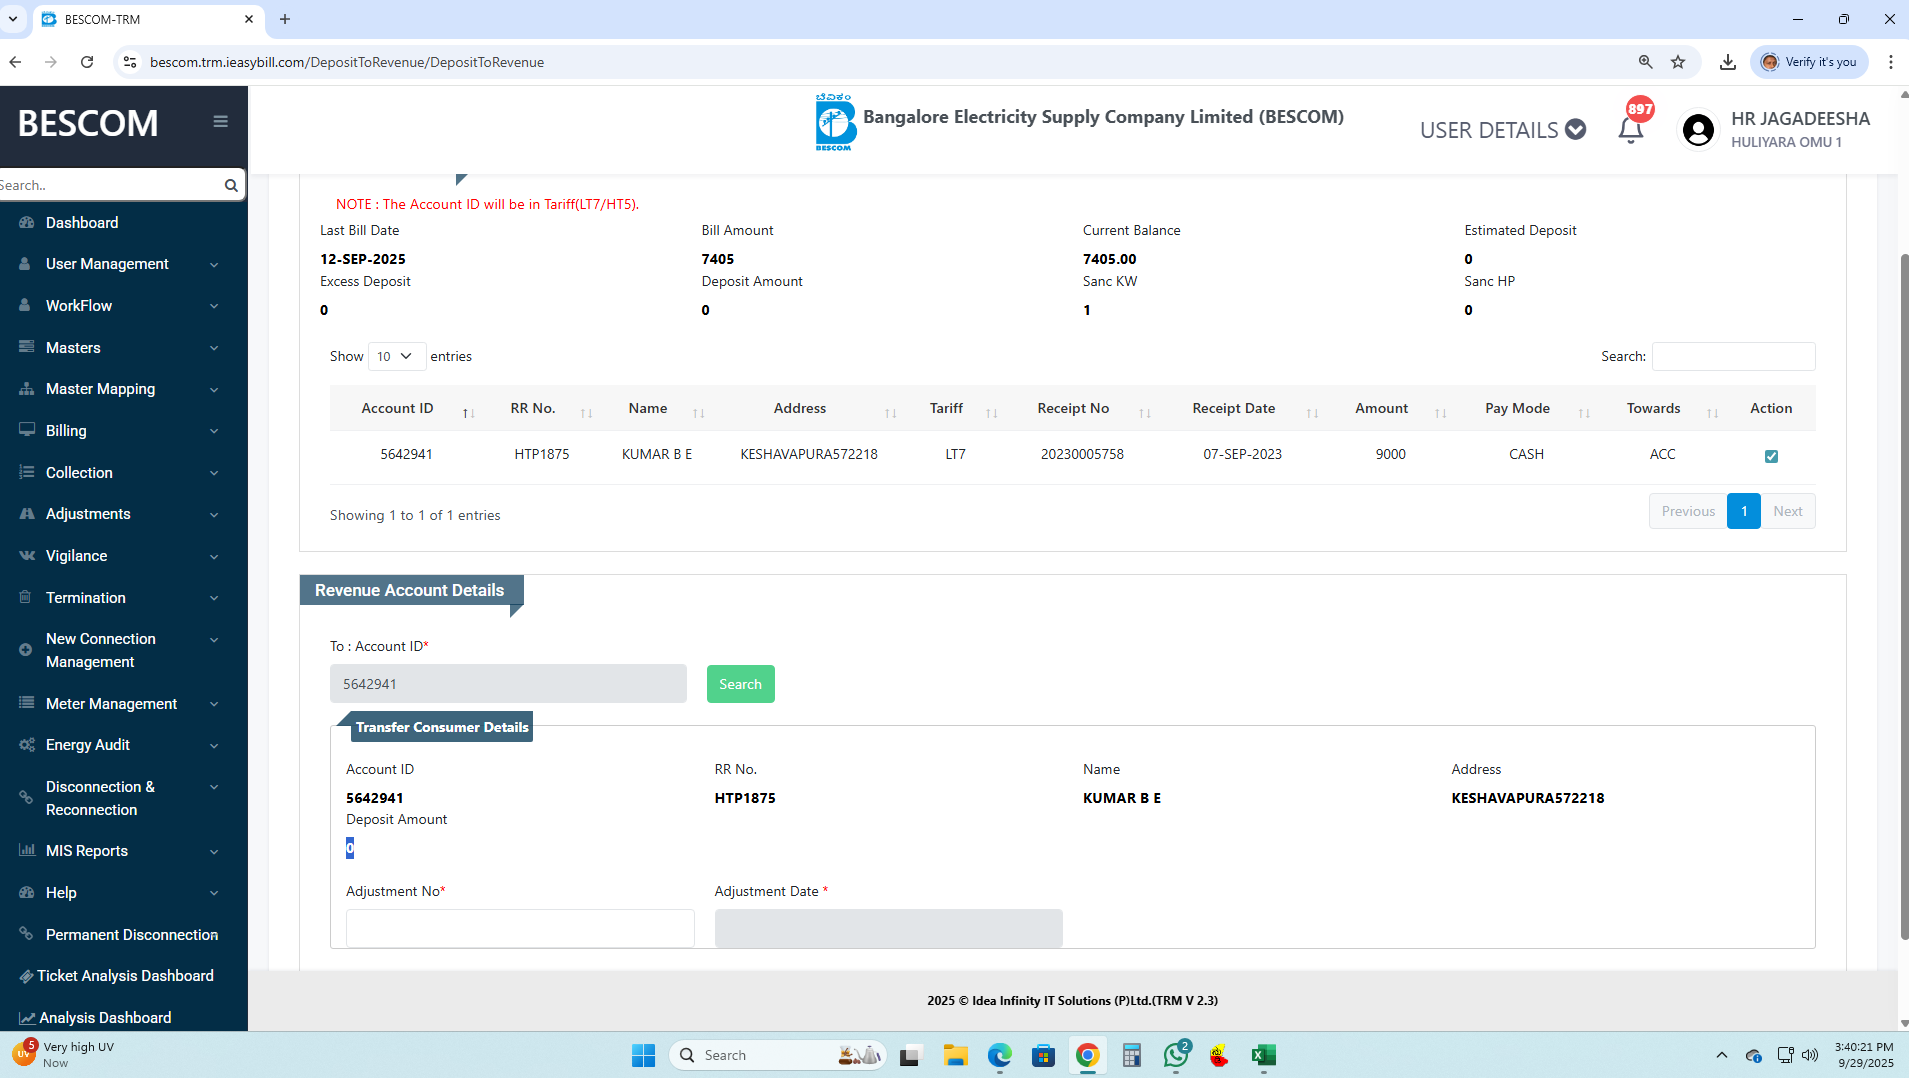The height and width of the screenshot is (1078, 1909).
Task: Click the BESCOM logo in header
Action: point(834,124)
